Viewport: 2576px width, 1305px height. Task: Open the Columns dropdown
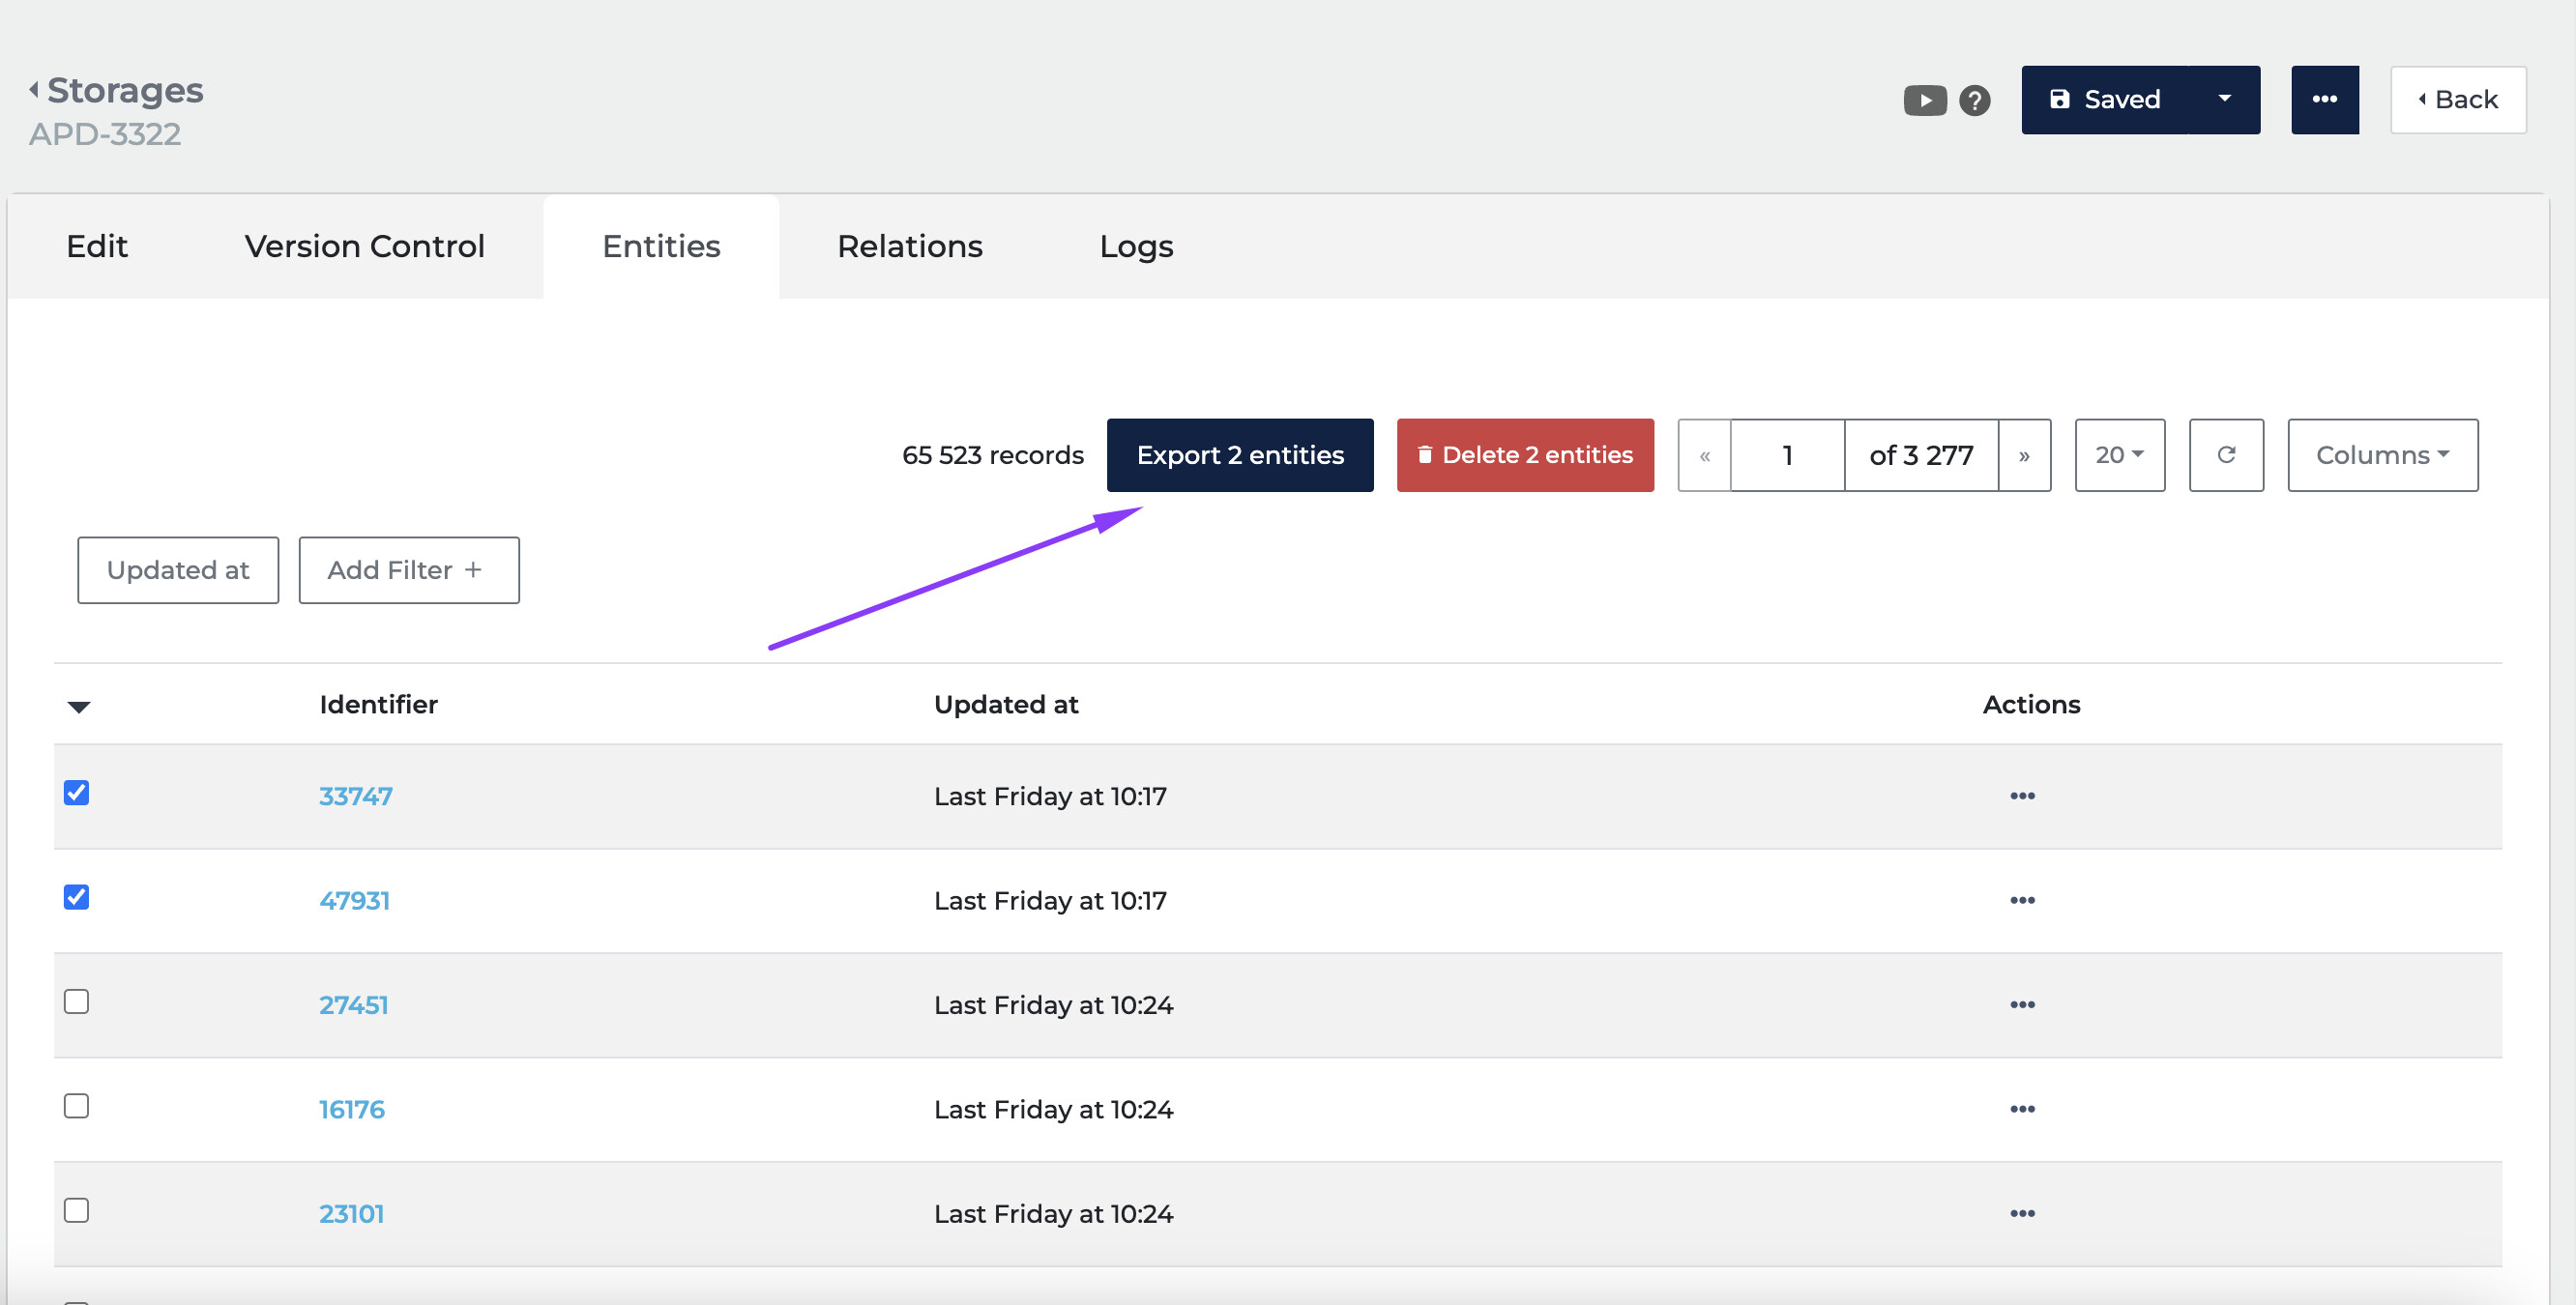pyautogui.click(x=2382, y=455)
